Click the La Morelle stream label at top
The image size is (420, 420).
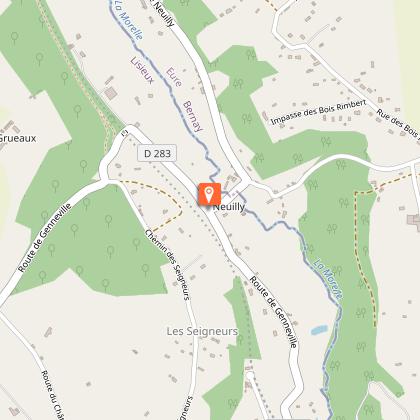click(129, 20)
